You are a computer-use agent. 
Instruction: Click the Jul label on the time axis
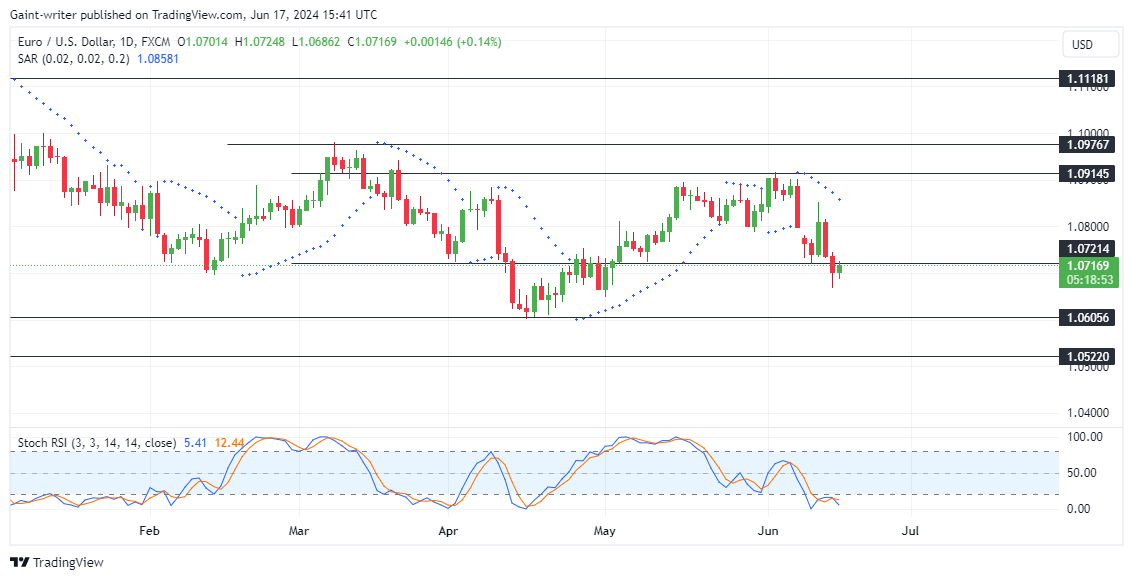(911, 531)
